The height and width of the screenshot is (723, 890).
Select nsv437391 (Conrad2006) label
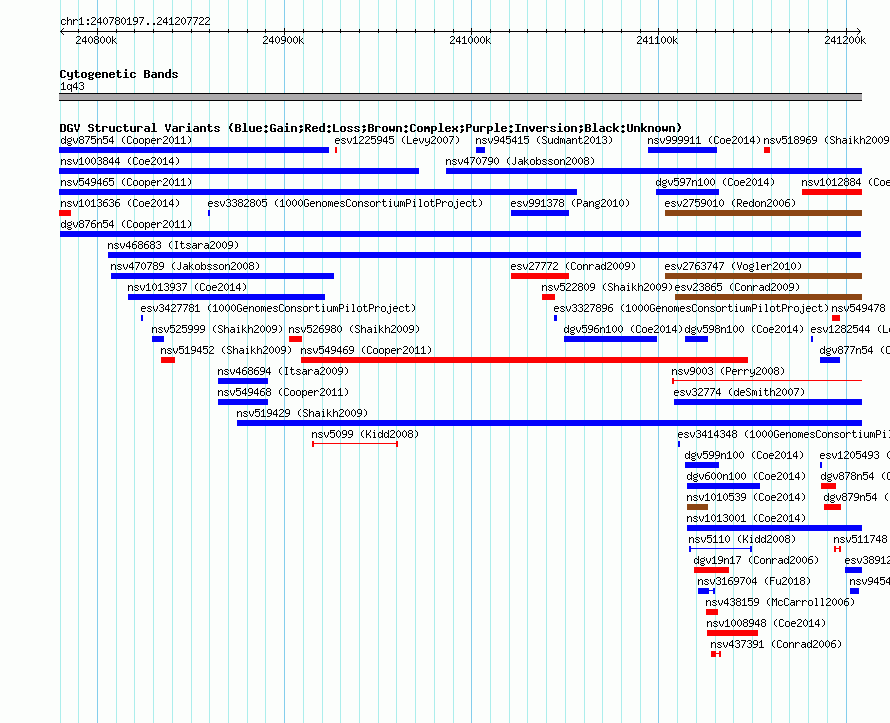click(x=776, y=644)
